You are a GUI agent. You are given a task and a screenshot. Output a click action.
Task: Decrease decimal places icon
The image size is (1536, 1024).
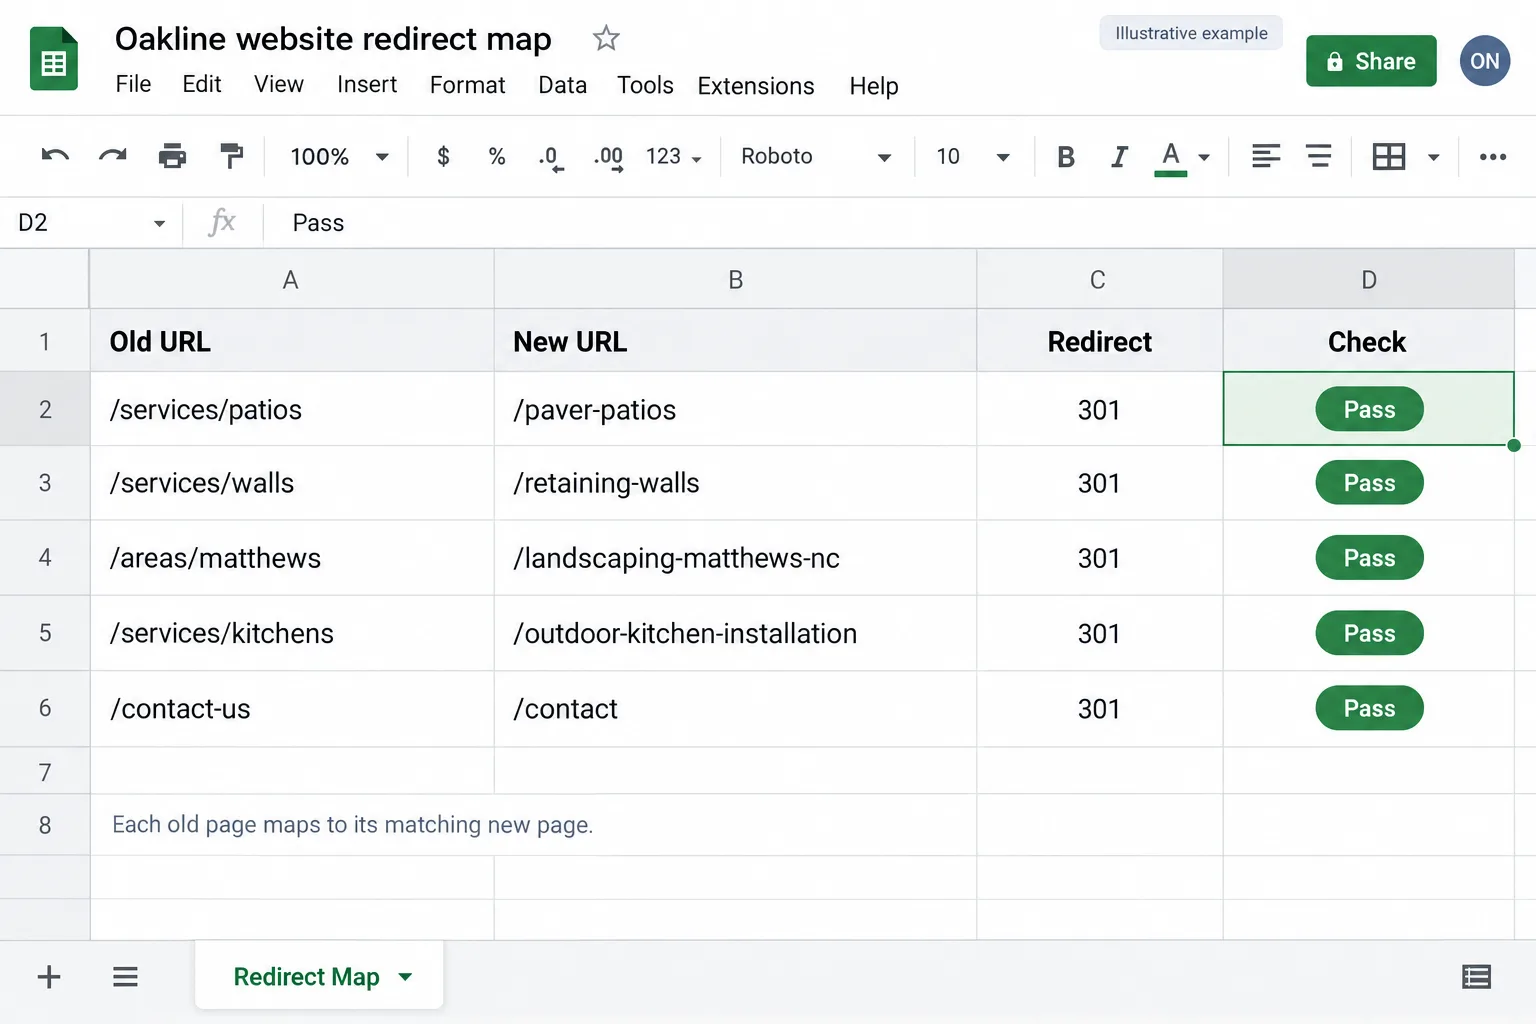point(551,157)
